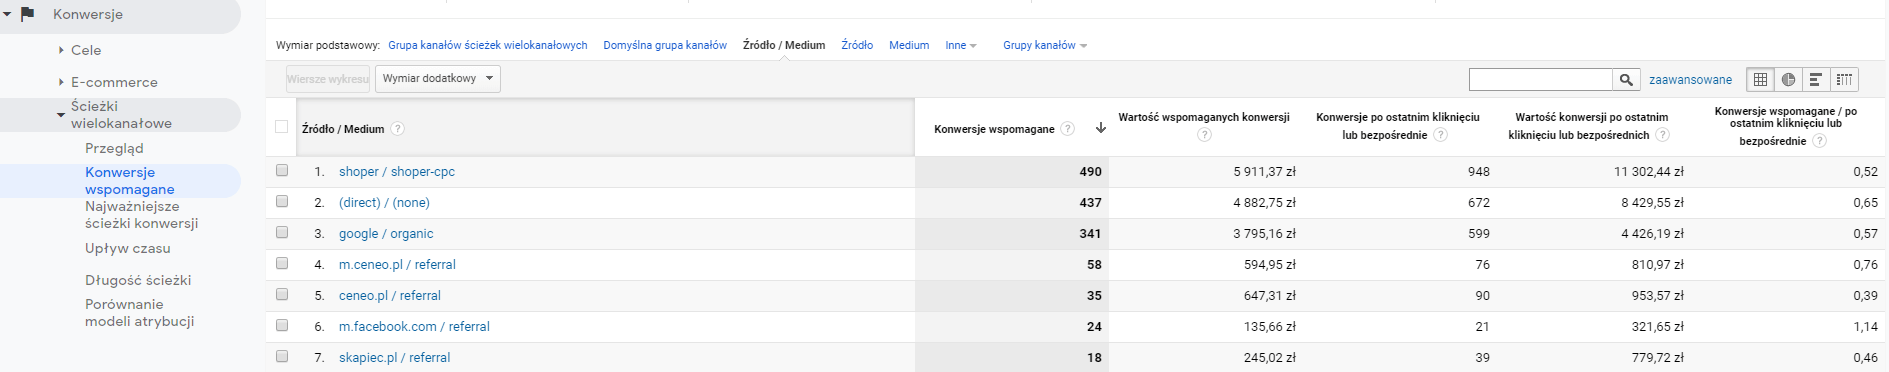Select the Źródło dimension
1889x372 pixels.
[x=857, y=45]
